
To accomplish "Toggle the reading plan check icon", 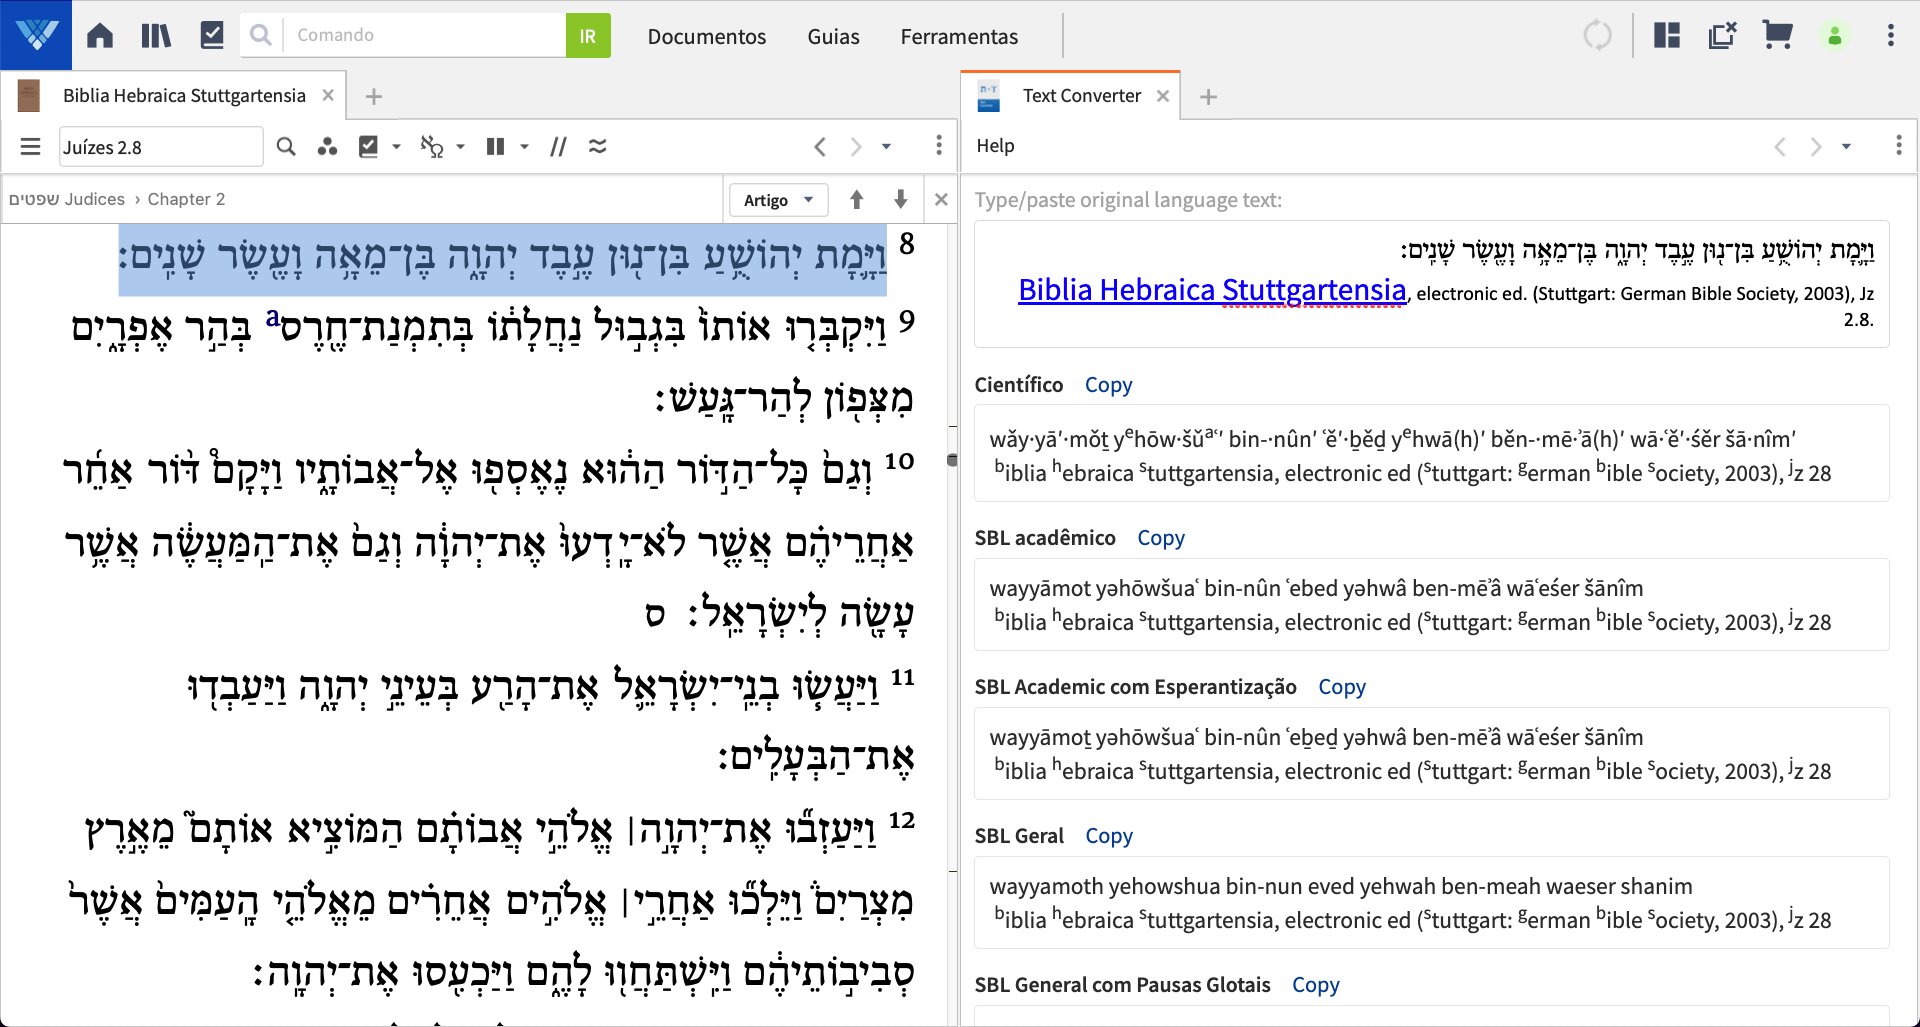I will pos(368,147).
